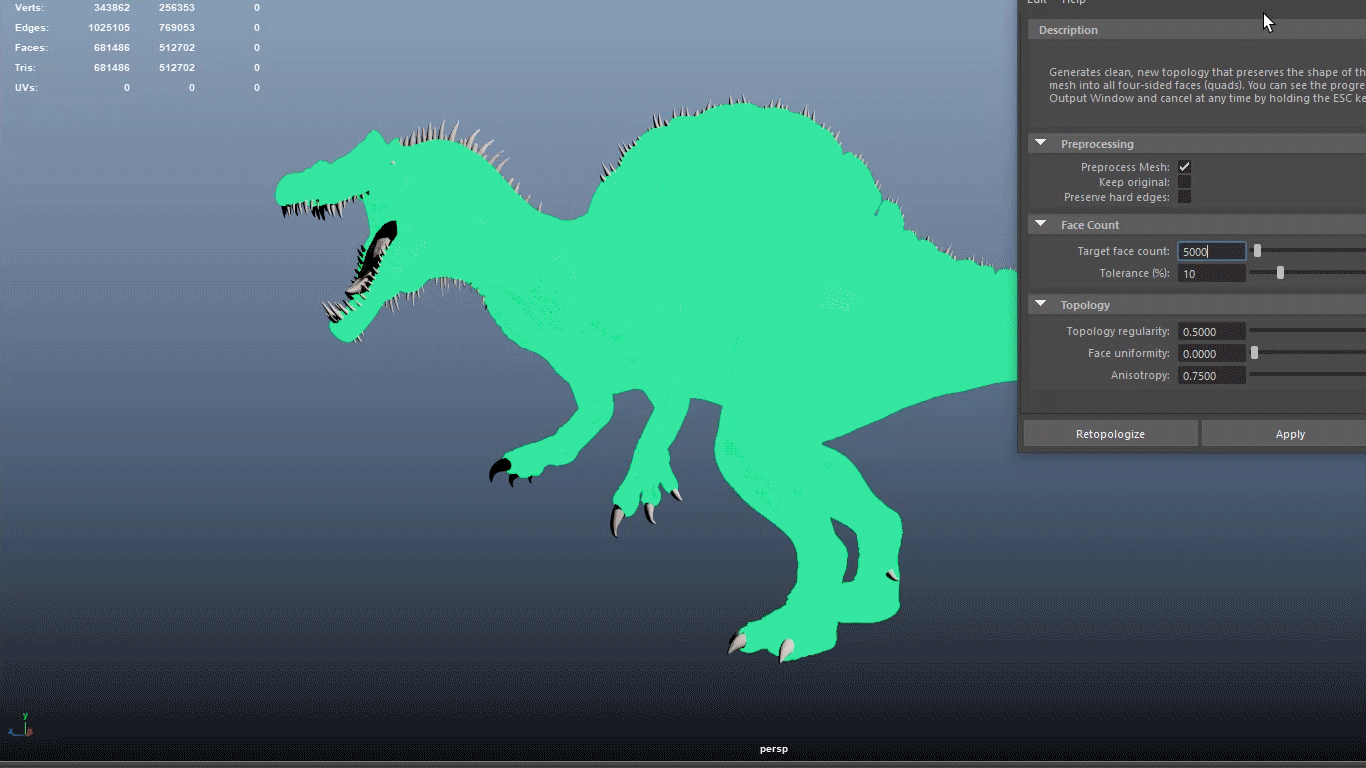Enable the Preserve hard edges checkbox
Viewport: 1366px width, 768px height.
[x=1184, y=197]
